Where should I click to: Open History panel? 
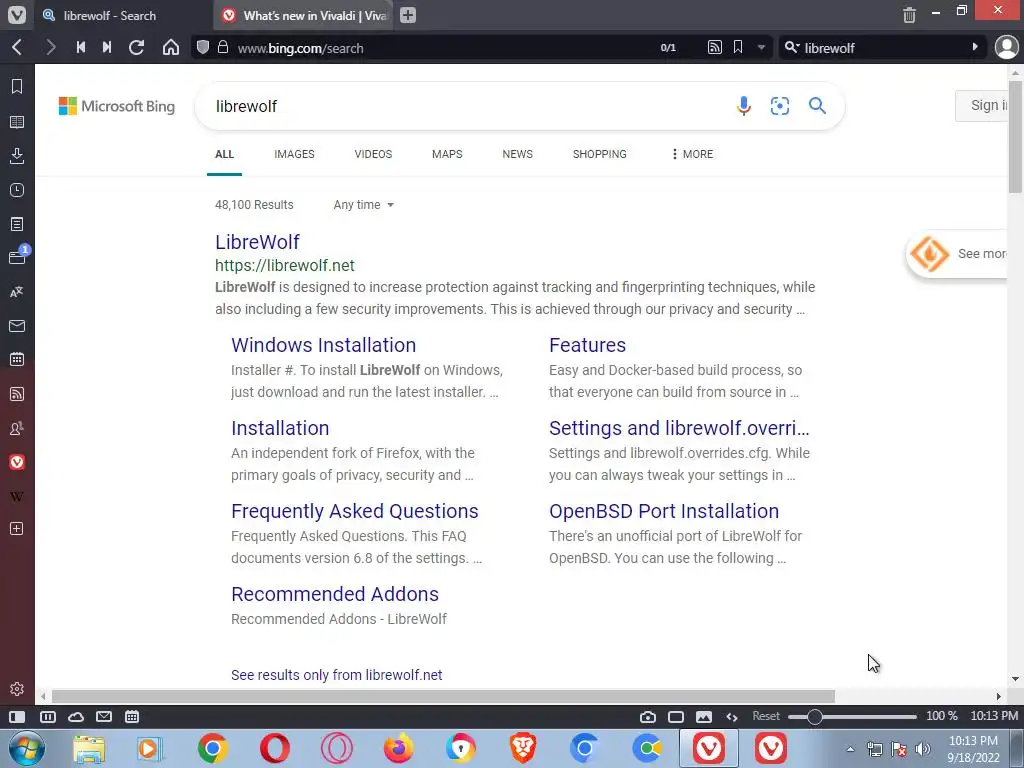(x=17, y=190)
